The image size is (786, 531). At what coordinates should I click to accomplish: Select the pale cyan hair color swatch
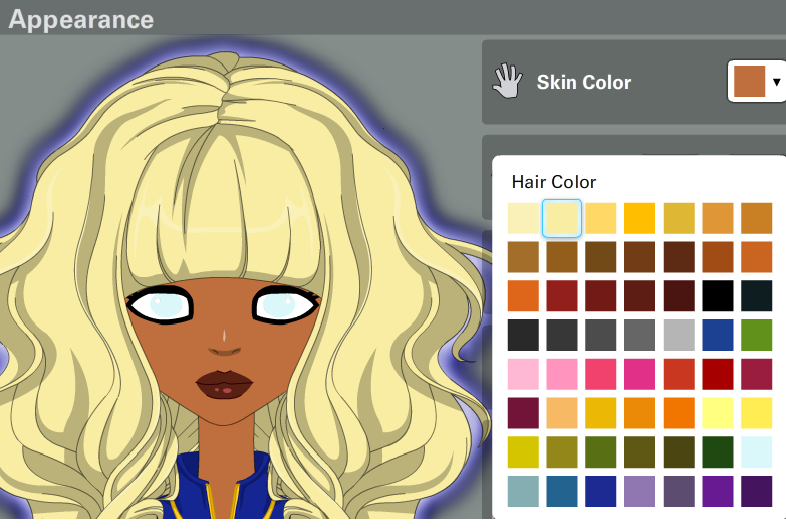tap(757, 452)
